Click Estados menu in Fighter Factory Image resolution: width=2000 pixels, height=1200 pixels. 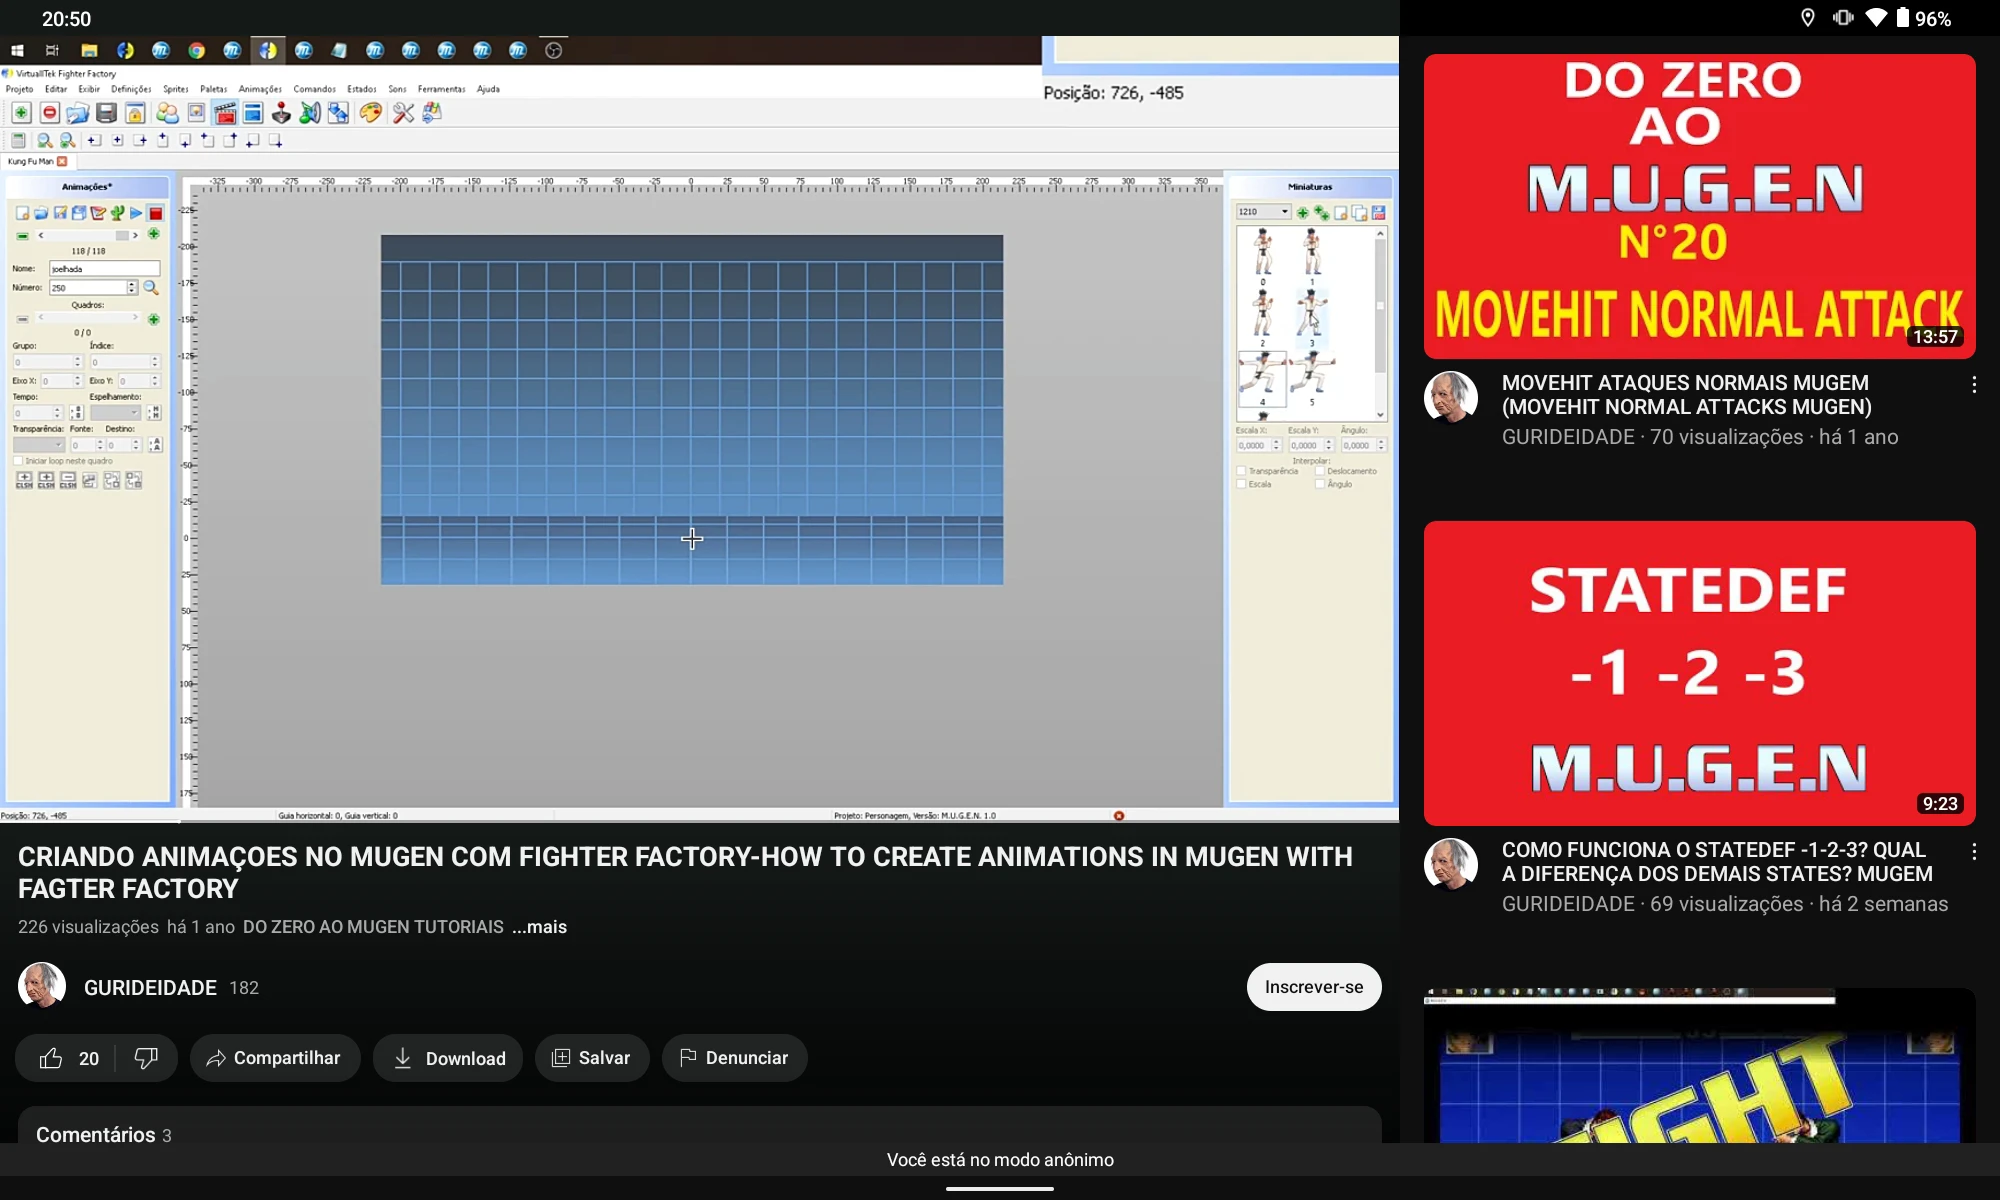click(x=361, y=89)
